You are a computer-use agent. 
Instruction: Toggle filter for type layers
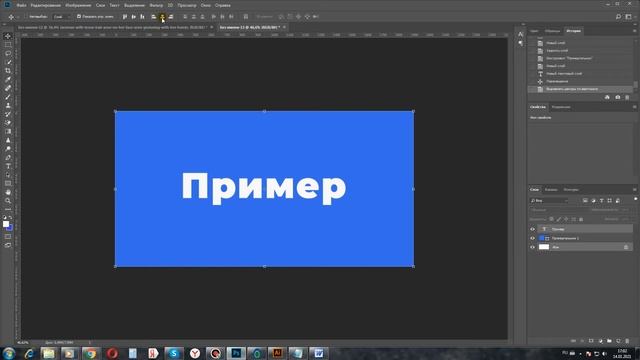point(601,200)
